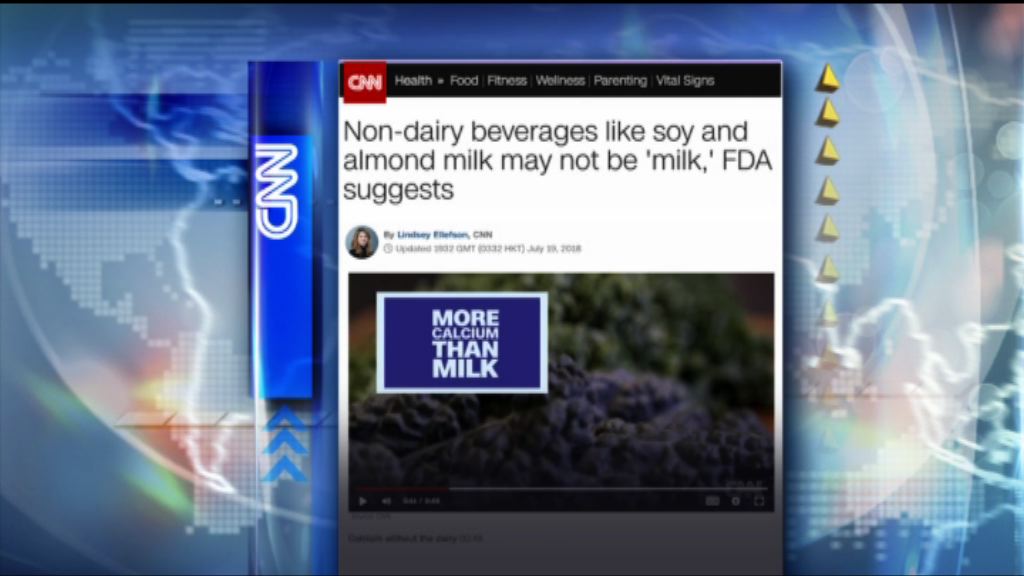Viewport: 1024px width, 576px height.
Task: Click the red CNN logo
Action: coord(364,82)
